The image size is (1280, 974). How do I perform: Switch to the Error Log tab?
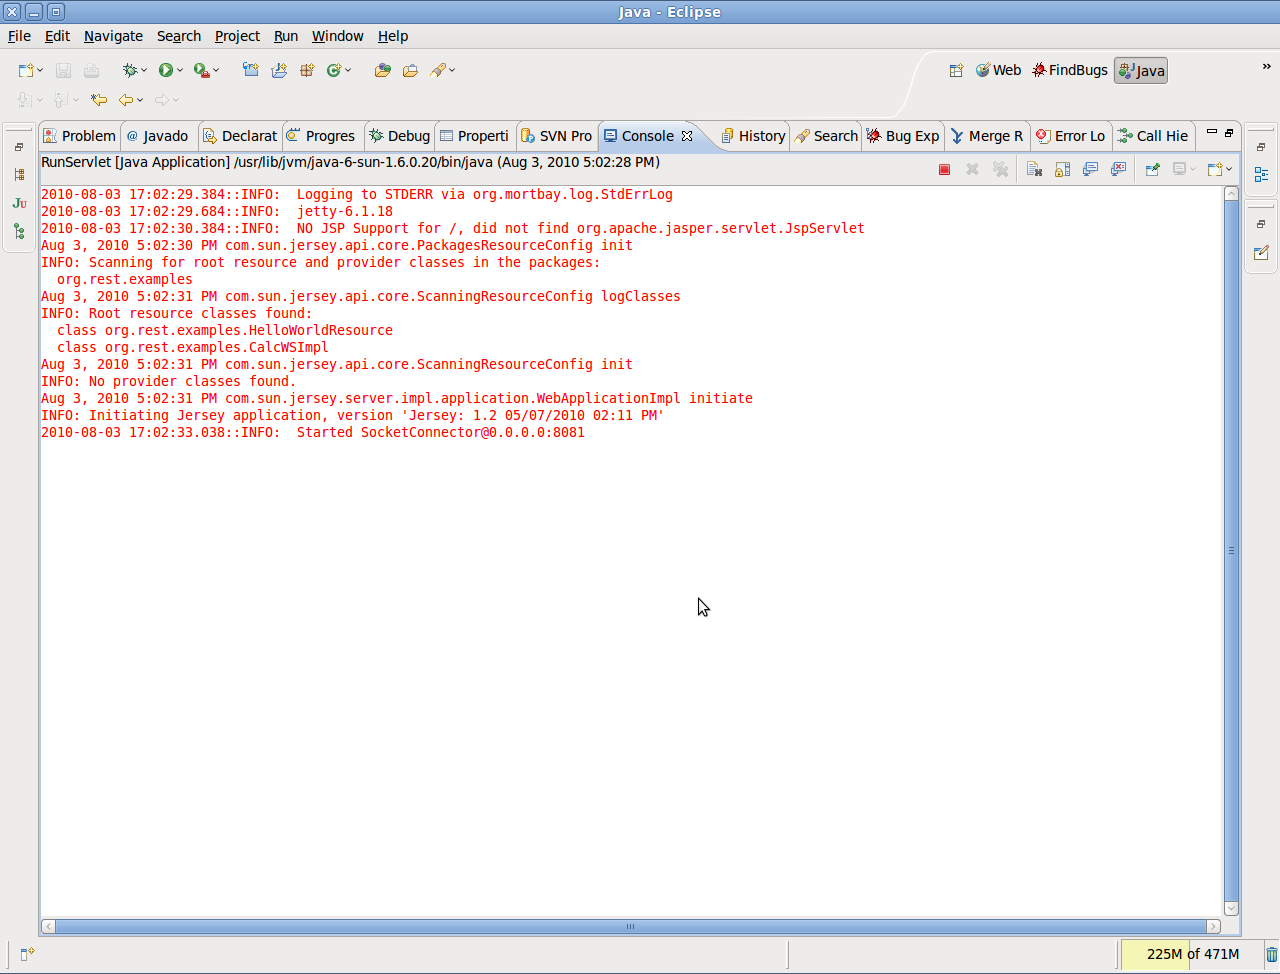click(1071, 136)
